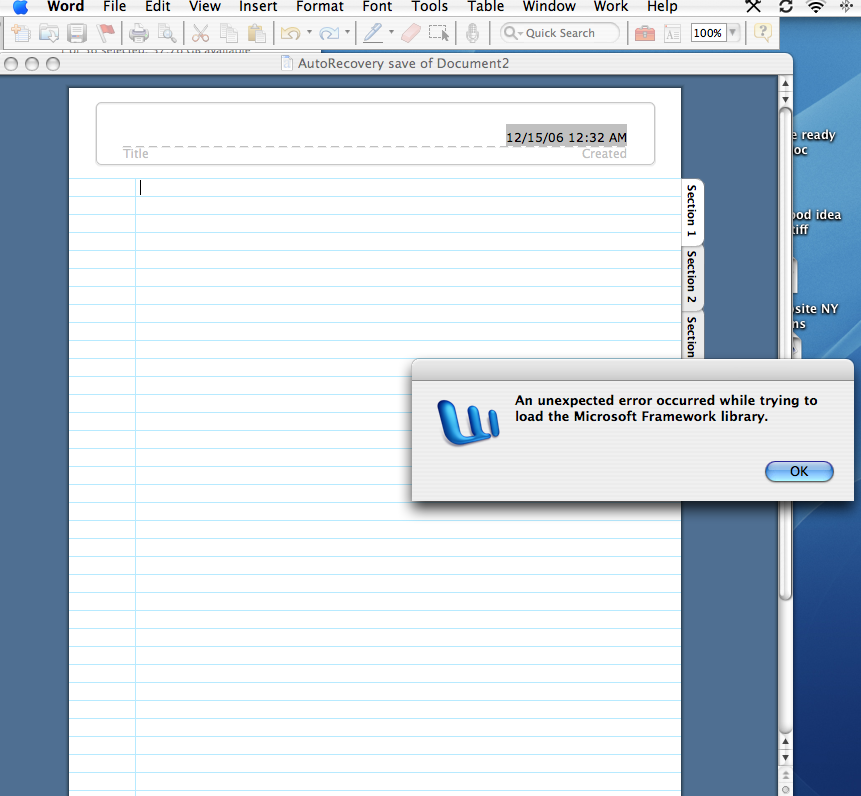Viewport: 861px width, 796px height.
Task: Open the zoom percentage dropdown arrow
Action: pyautogui.click(x=733, y=33)
